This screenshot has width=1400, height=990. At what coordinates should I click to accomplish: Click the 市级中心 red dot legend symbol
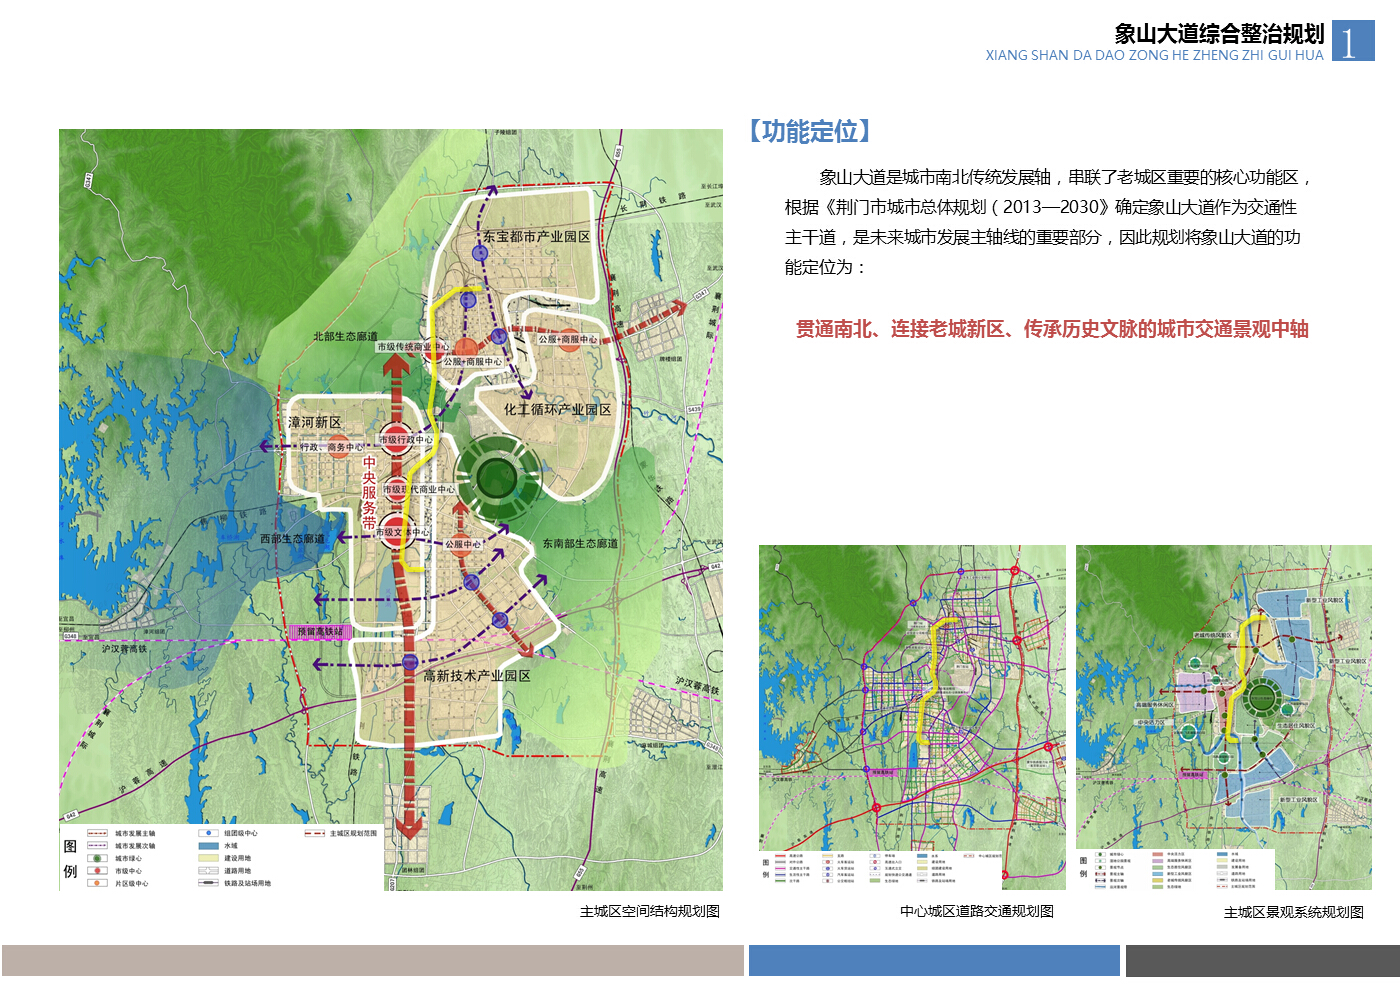click(x=97, y=871)
